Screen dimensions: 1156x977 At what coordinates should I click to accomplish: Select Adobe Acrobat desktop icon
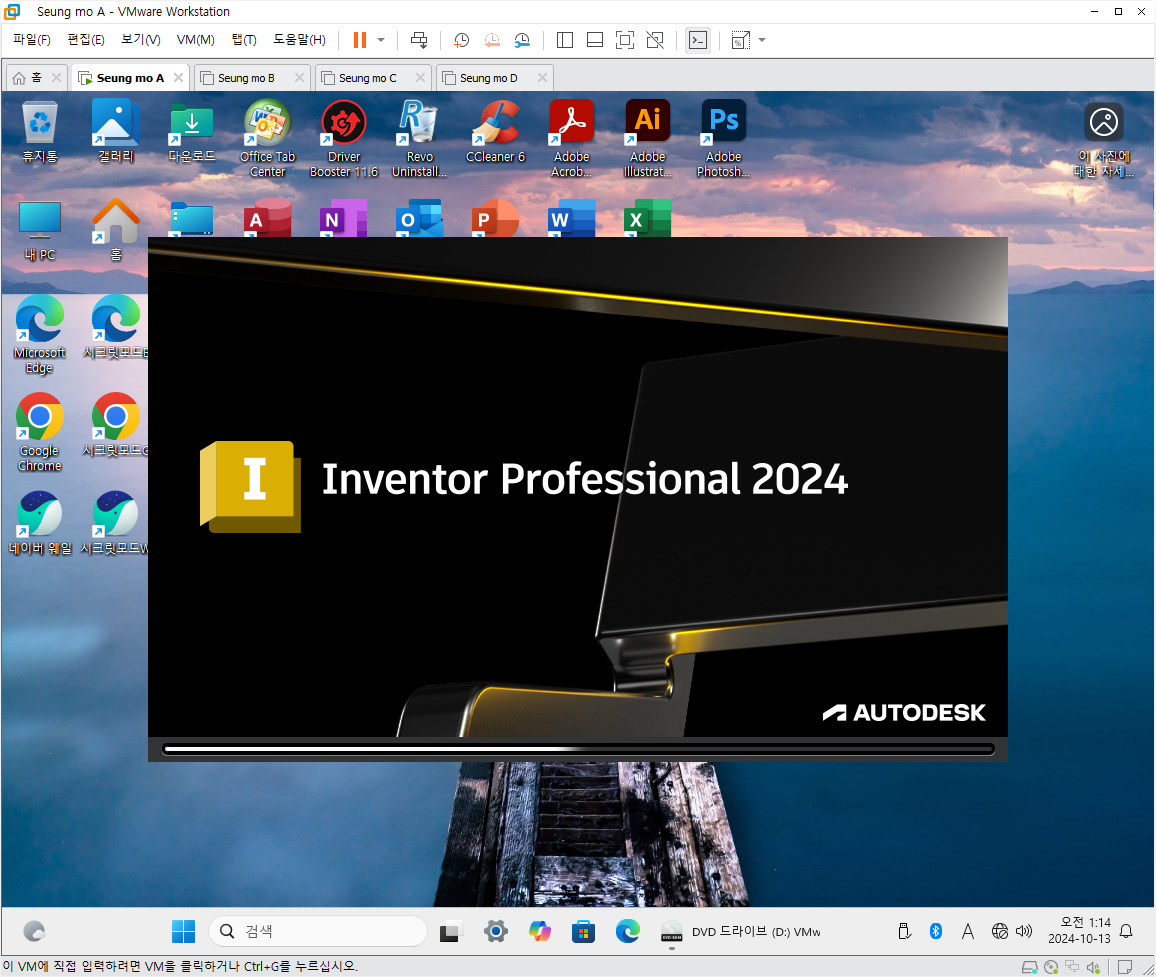click(x=571, y=139)
